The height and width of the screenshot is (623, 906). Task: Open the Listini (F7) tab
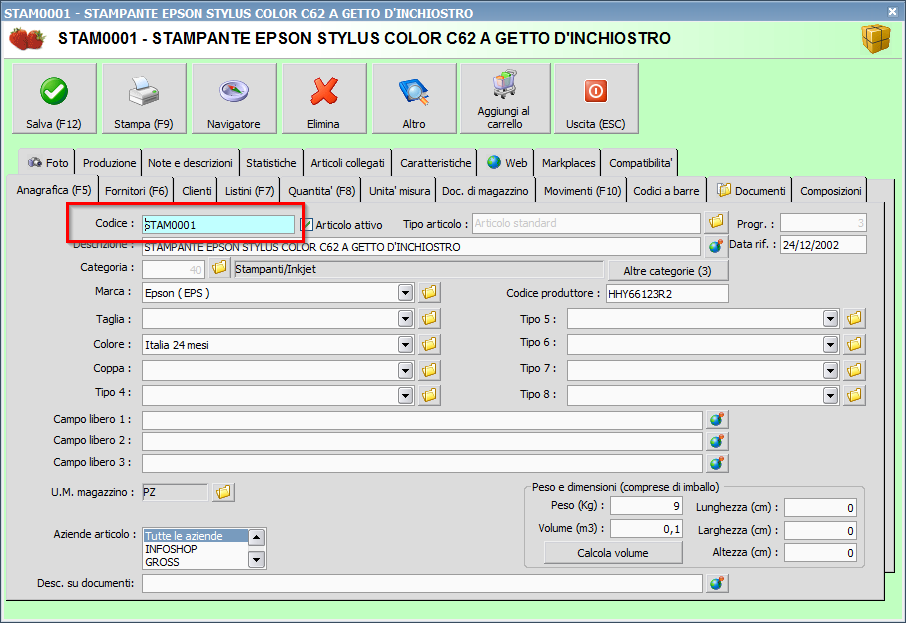[x=250, y=191]
